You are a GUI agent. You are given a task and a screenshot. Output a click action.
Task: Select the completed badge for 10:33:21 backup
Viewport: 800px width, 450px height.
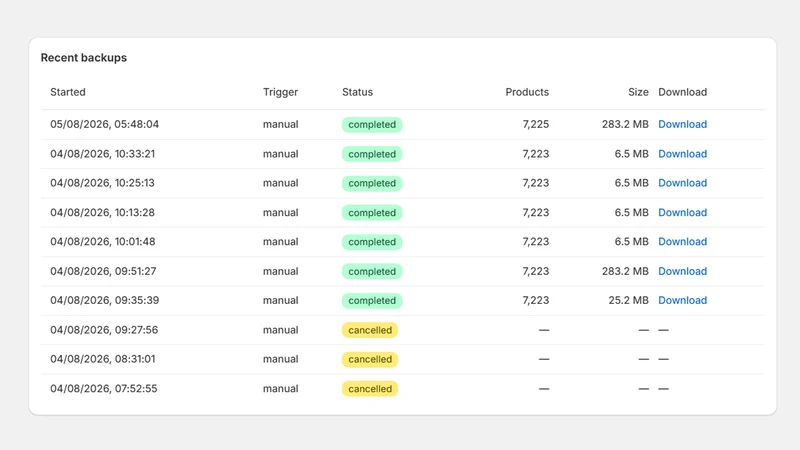(372, 154)
